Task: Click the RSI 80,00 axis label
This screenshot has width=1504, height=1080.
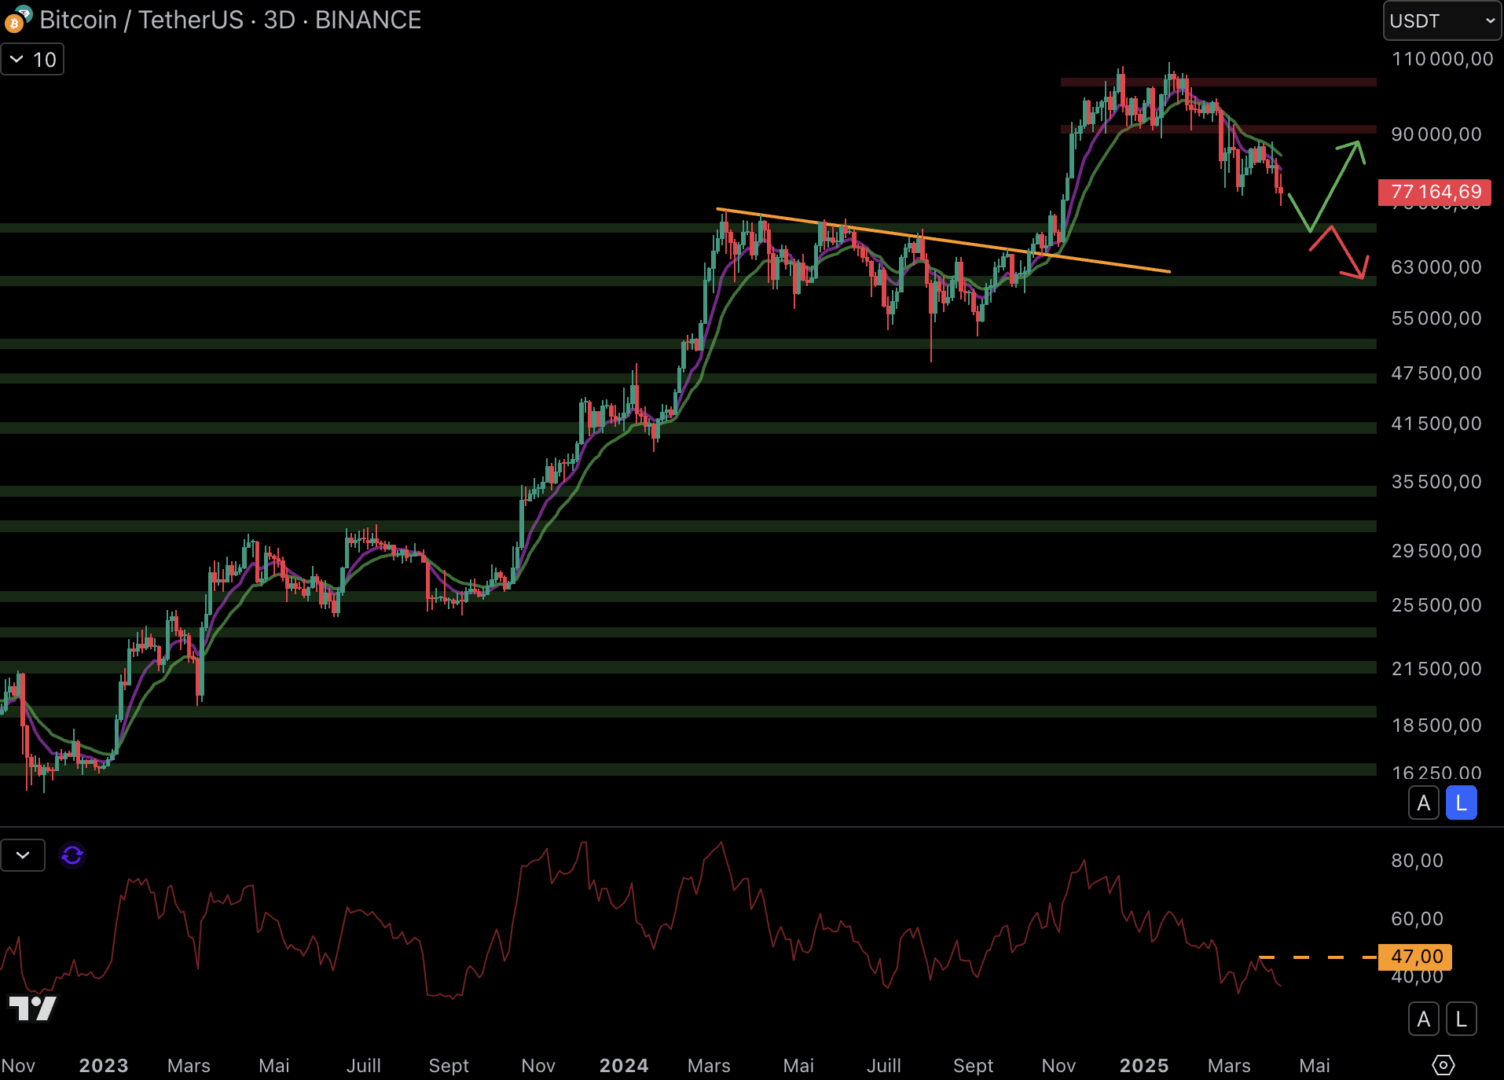Action: [x=1417, y=861]
